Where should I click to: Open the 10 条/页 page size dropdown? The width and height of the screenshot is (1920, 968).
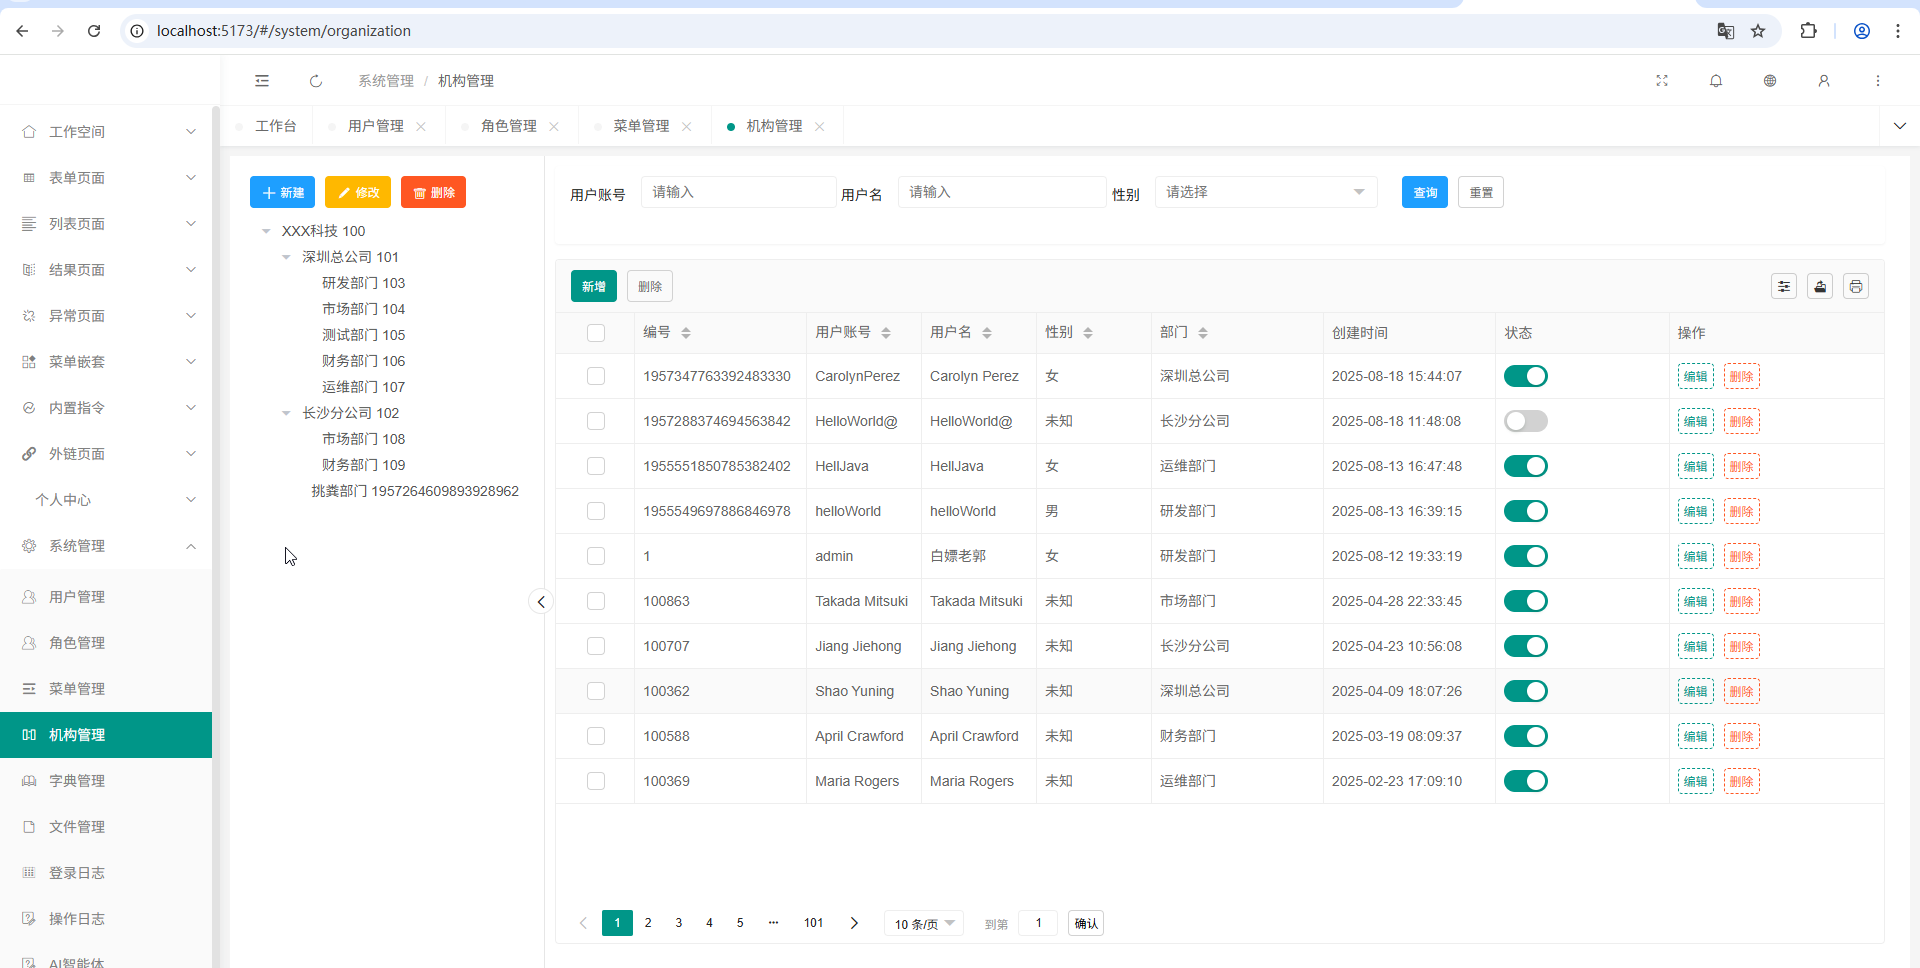tap(924, 924)
